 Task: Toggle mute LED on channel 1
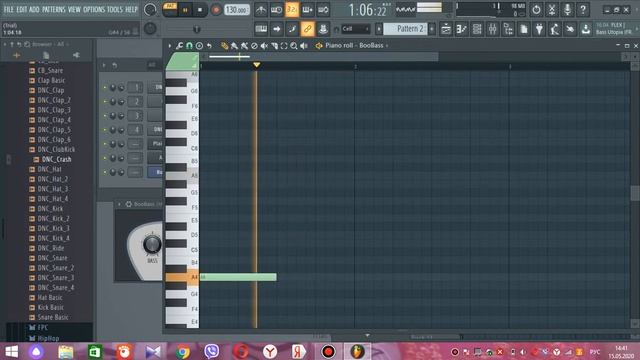pyautogui.click(x=105, y=87)
